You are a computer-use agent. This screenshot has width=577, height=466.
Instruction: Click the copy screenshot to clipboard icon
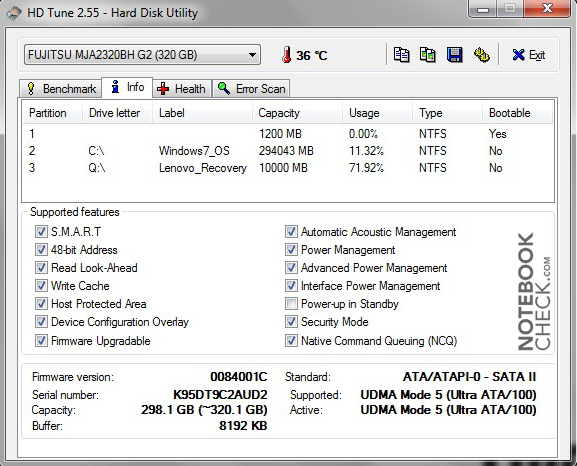click(428, 55)
